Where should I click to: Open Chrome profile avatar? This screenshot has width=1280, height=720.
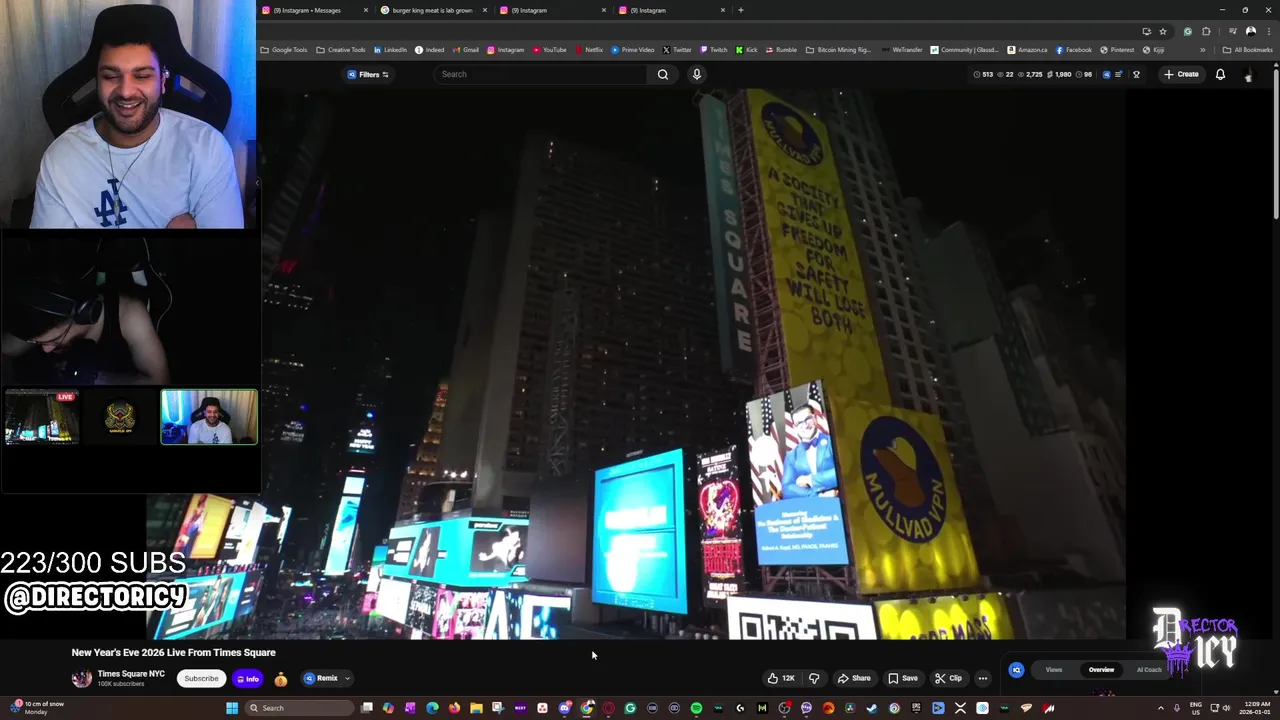1251,31
